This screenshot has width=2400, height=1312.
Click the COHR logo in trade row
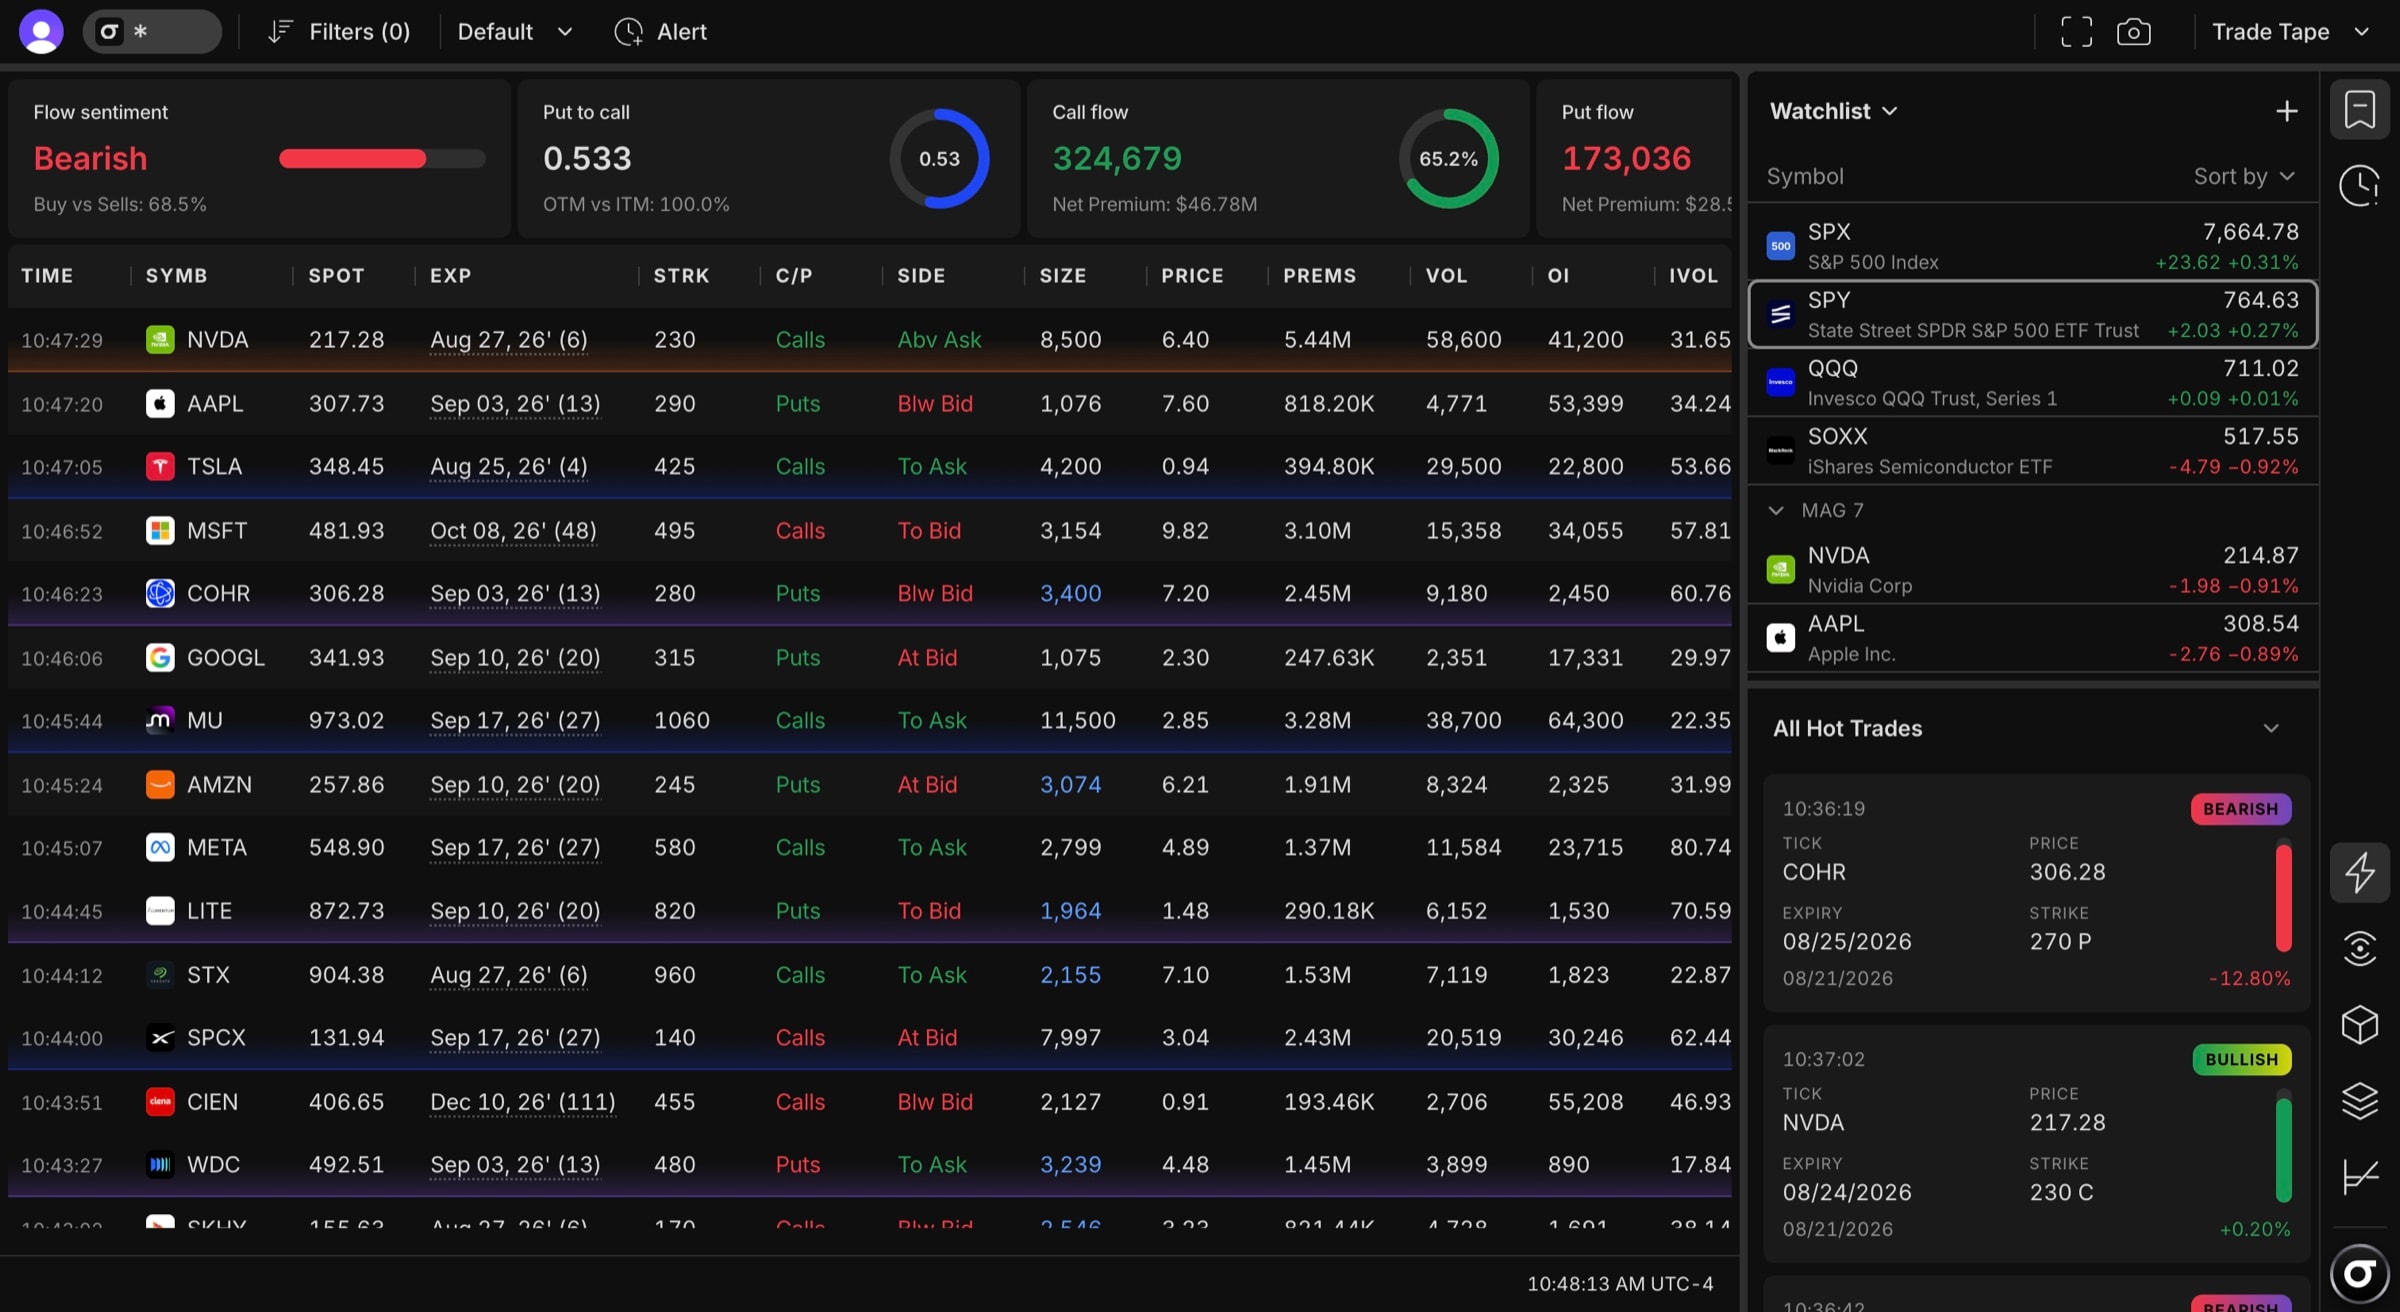point(160,593)
